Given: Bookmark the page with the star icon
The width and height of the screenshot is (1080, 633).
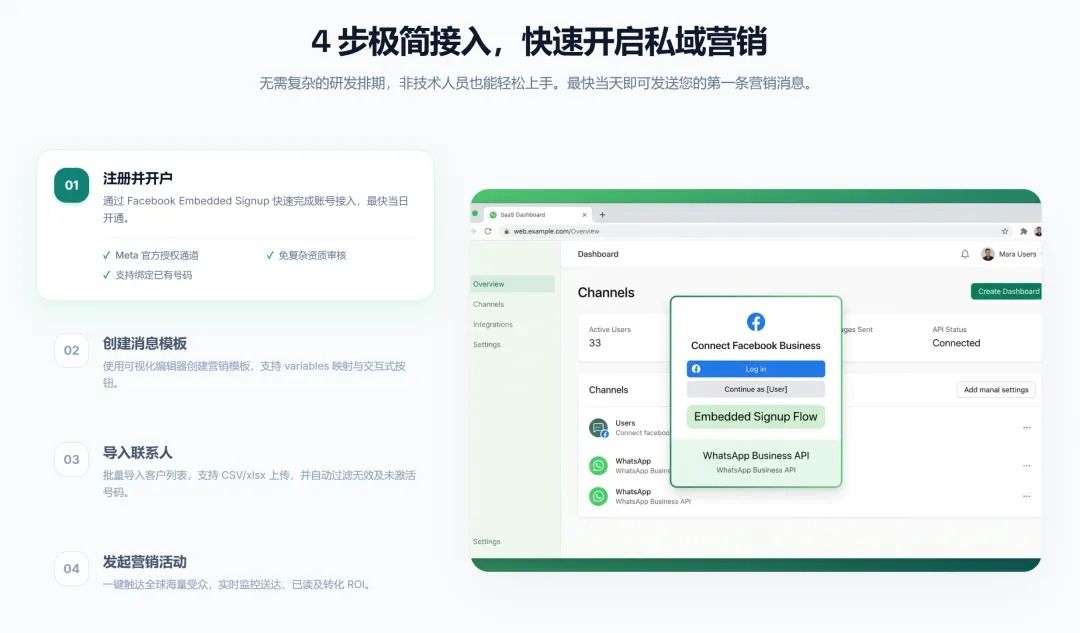Looking at the screenshot, I should (x=1005, y=231).
